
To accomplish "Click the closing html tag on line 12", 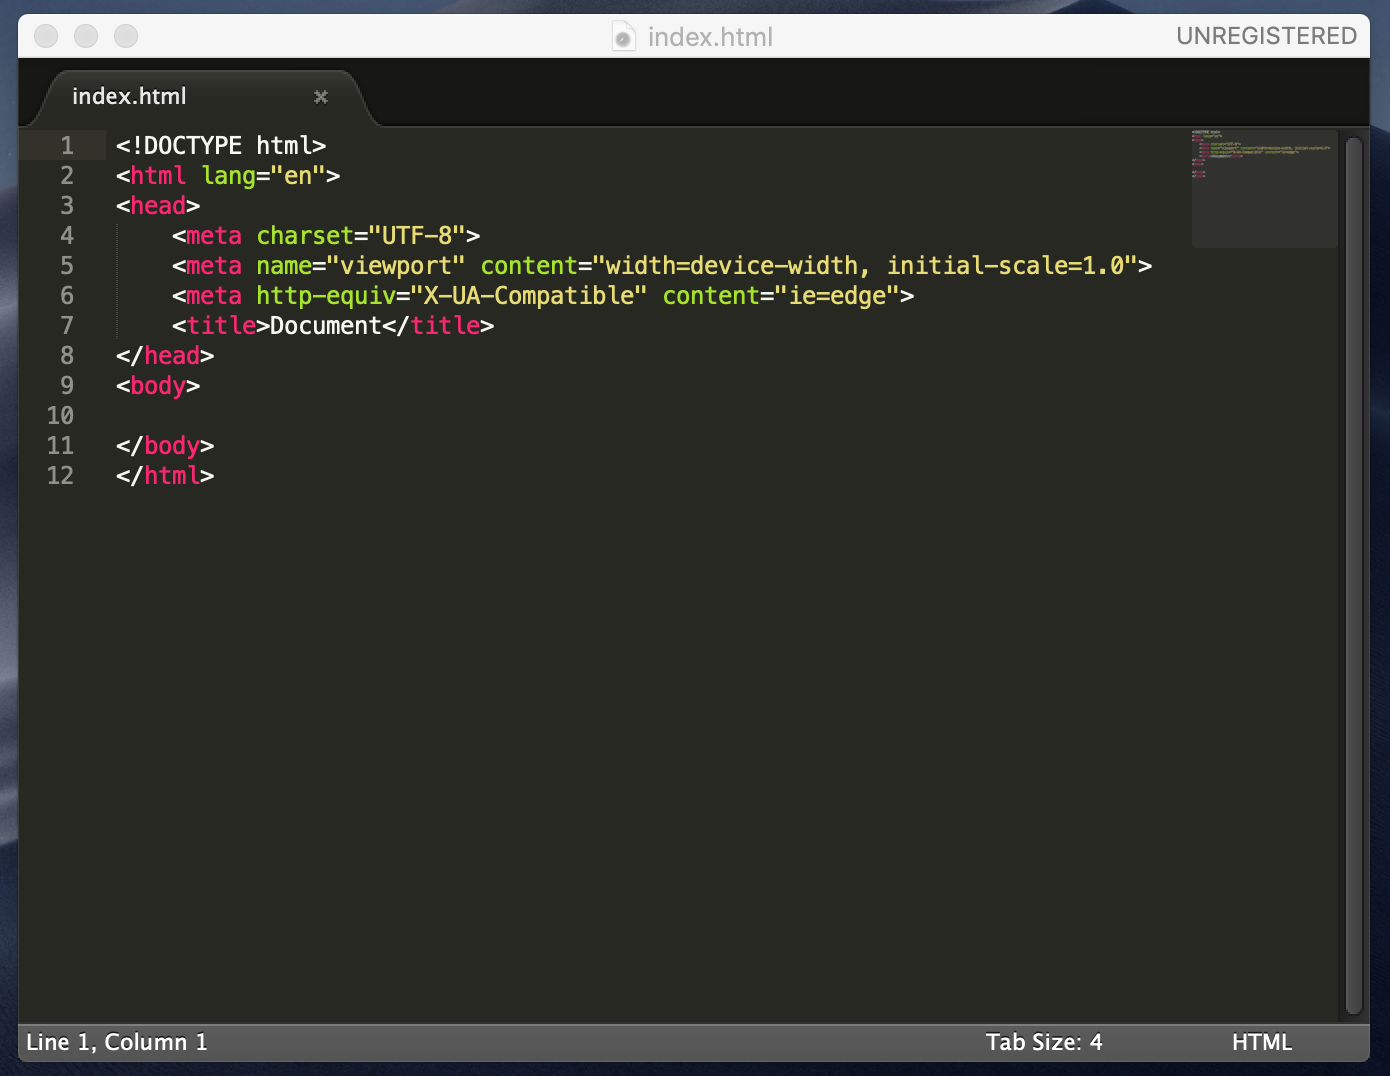I will pos(165,475).
